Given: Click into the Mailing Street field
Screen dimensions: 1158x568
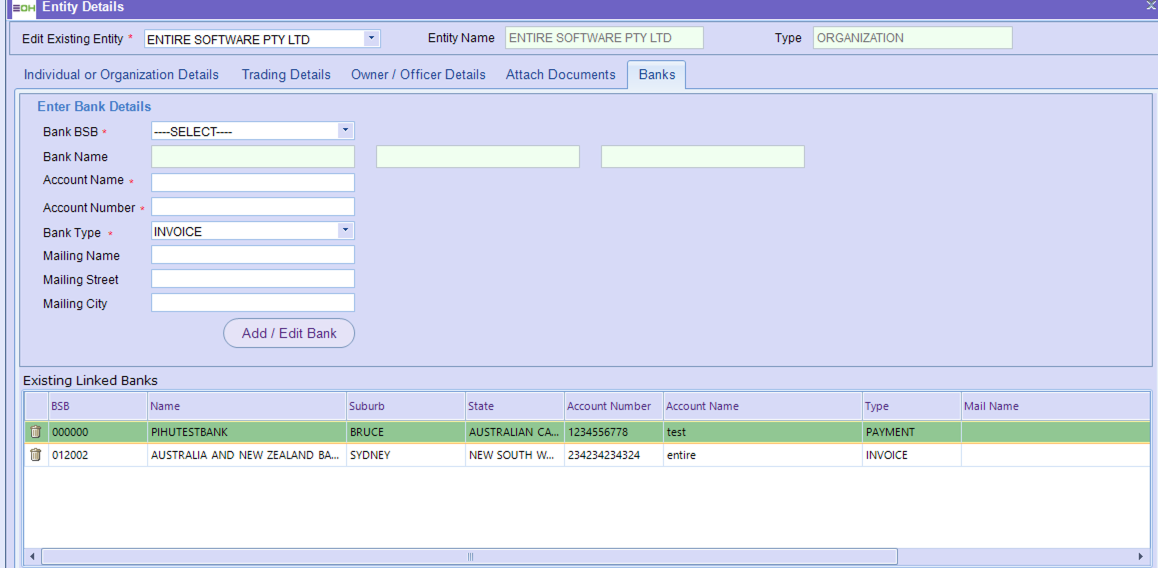Looking at the screenshot, I should pyautogui.click(x=253, y=279).
